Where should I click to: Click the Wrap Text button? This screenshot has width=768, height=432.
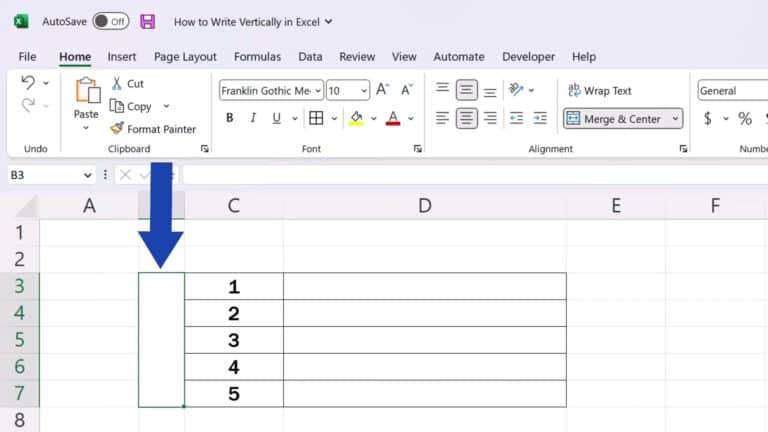pyautogui.click(x=600, y=90)
